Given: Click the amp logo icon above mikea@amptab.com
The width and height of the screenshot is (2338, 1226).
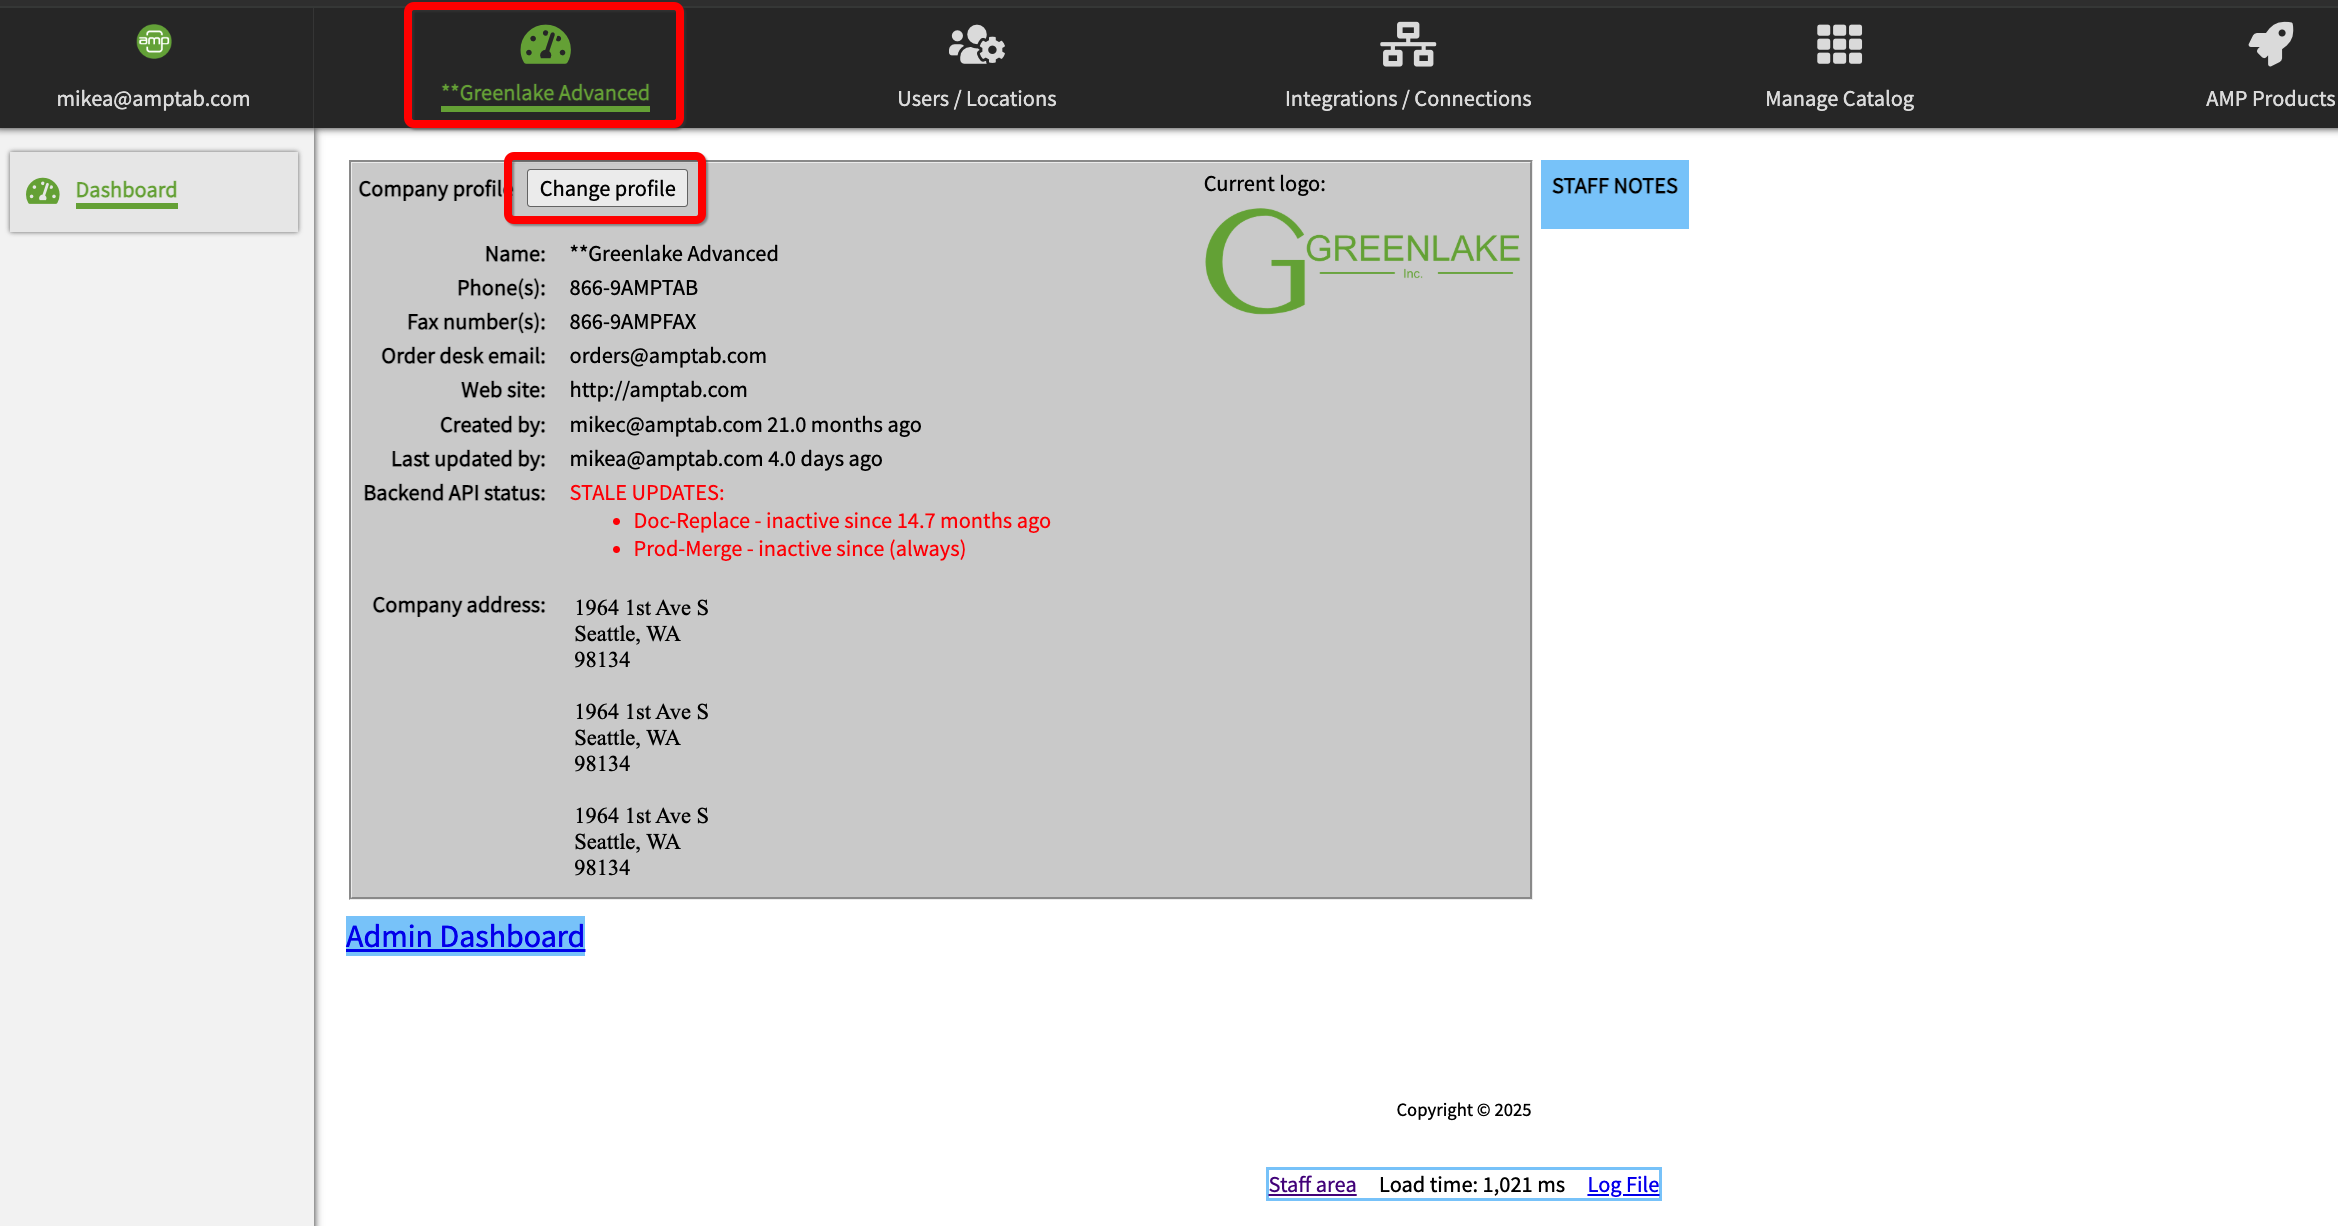Looking at the screenshot, I should (153, 42).
